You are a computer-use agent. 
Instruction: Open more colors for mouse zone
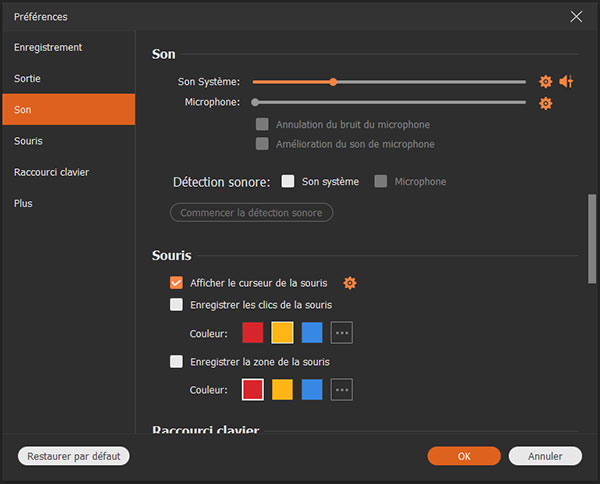coord(342,389)
